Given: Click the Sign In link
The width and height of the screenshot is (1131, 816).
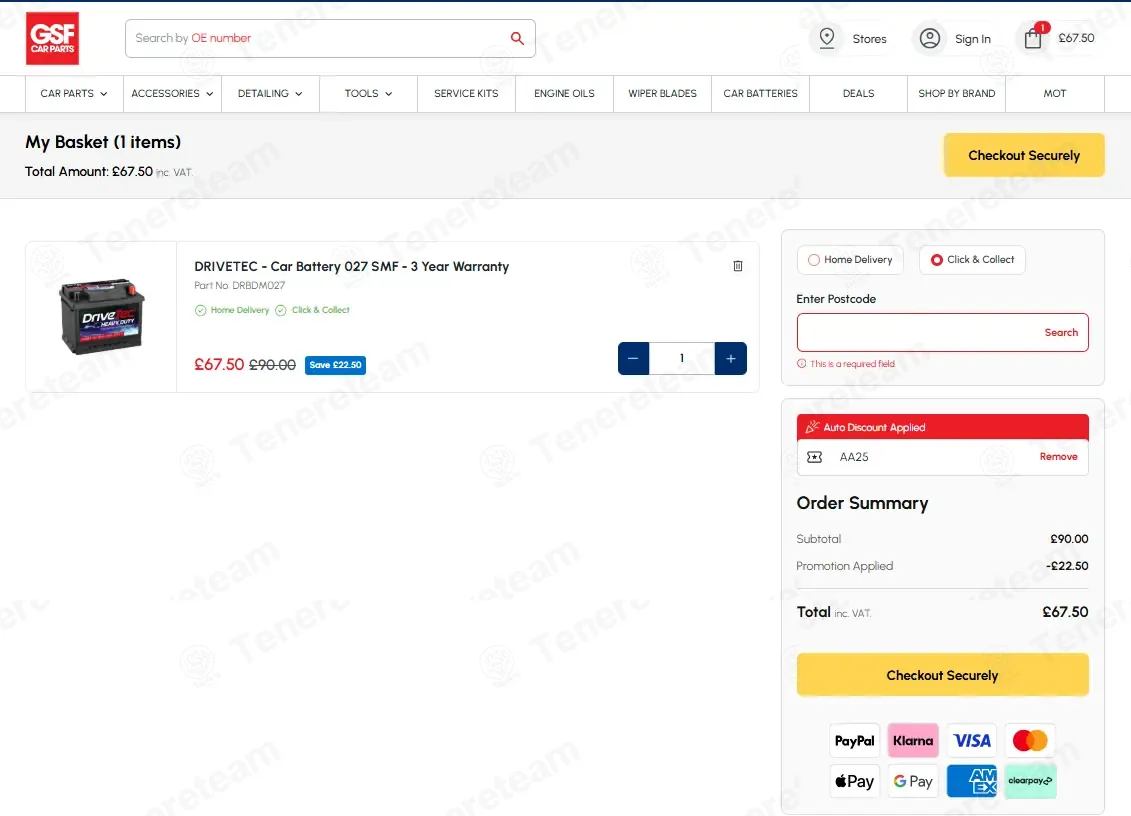Looking at the screenshot, I should (x=973, y=39).
